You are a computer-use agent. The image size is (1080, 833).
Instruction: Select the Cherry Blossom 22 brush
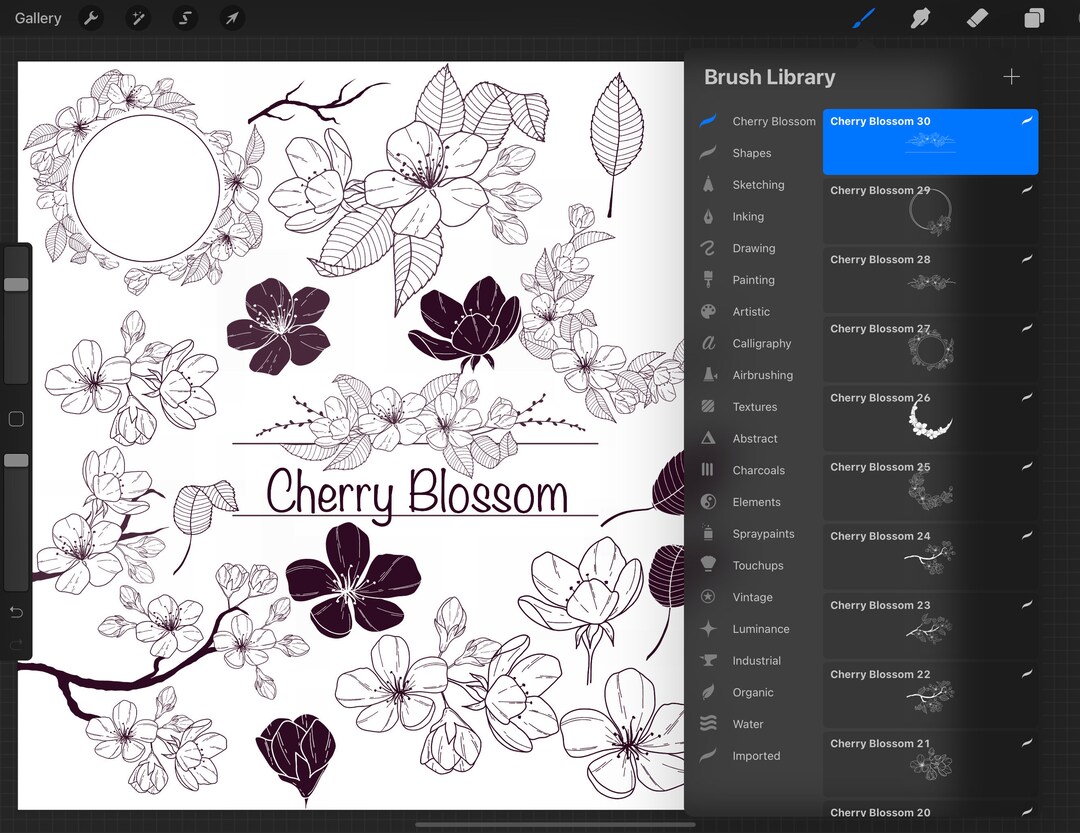931,695
